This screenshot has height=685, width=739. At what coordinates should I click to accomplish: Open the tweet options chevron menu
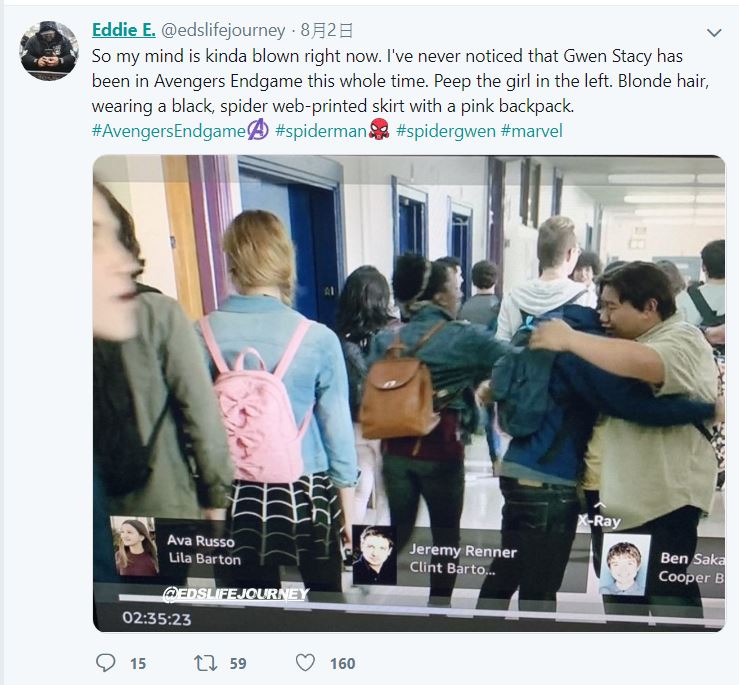click(x=714, y=33)
